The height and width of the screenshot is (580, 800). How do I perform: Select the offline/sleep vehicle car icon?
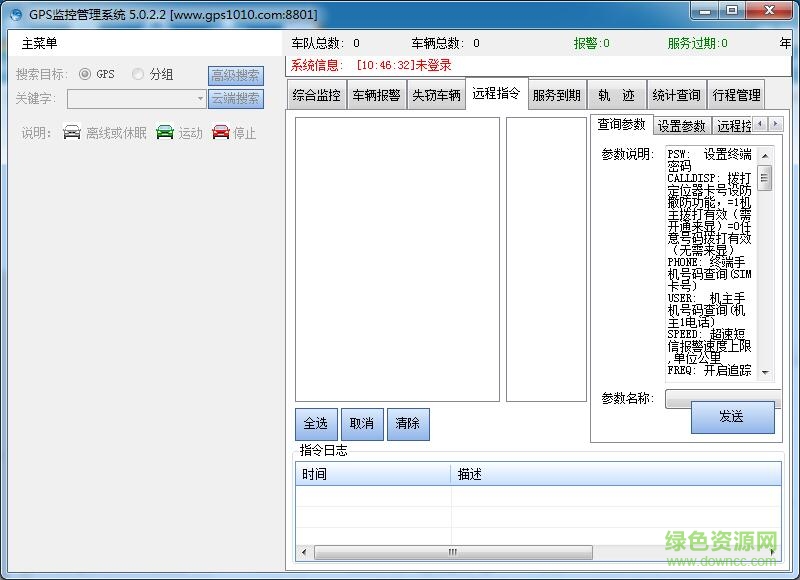point(69,133)
